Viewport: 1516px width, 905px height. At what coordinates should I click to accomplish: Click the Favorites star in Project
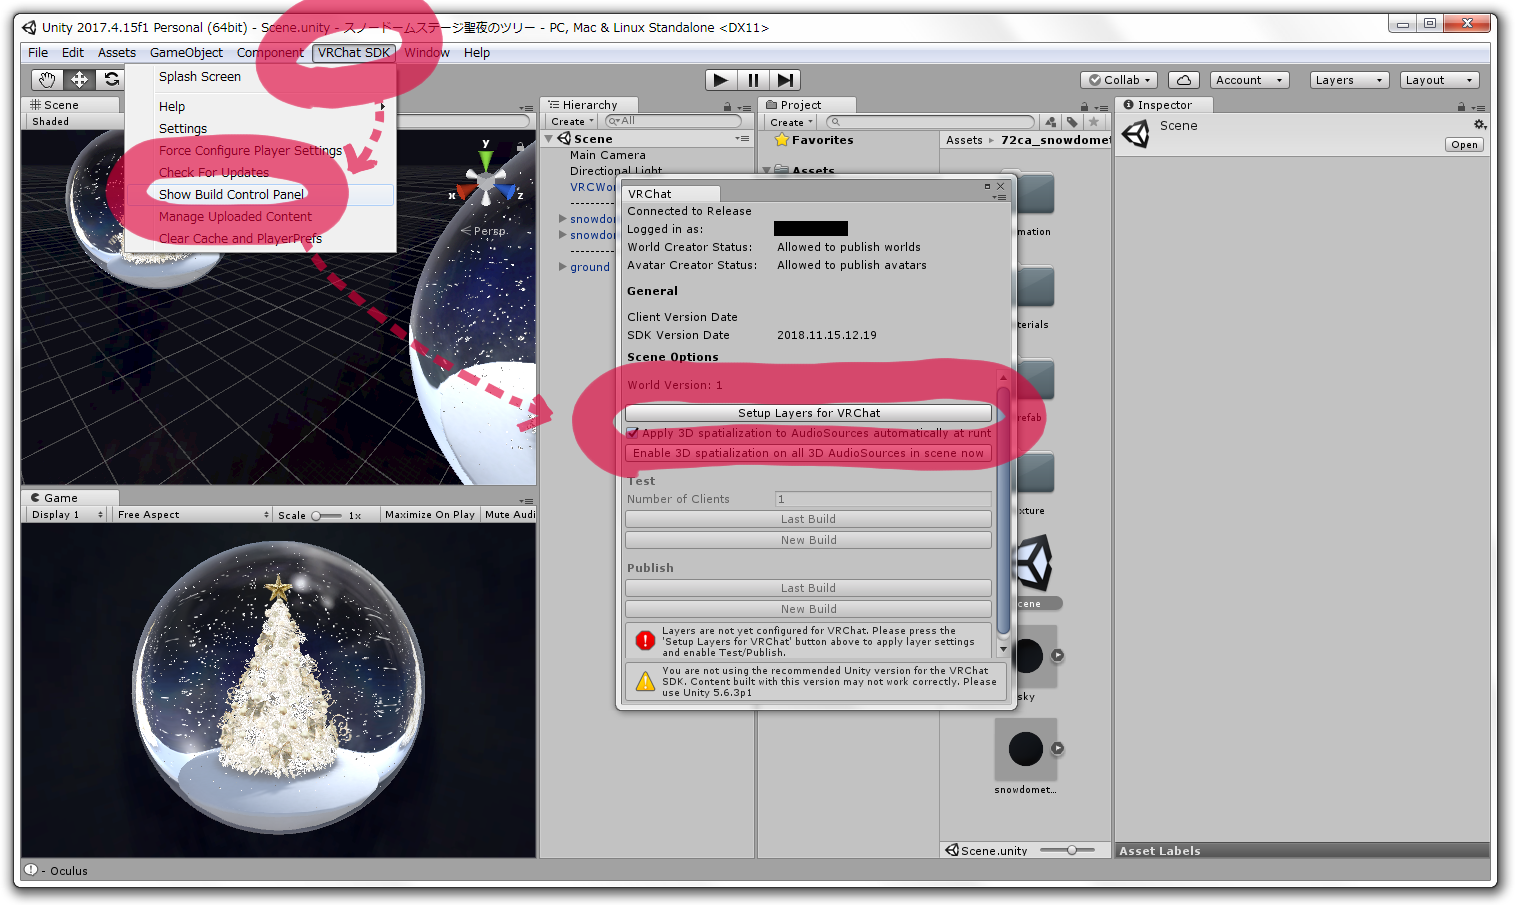click(x=782, y=140)
